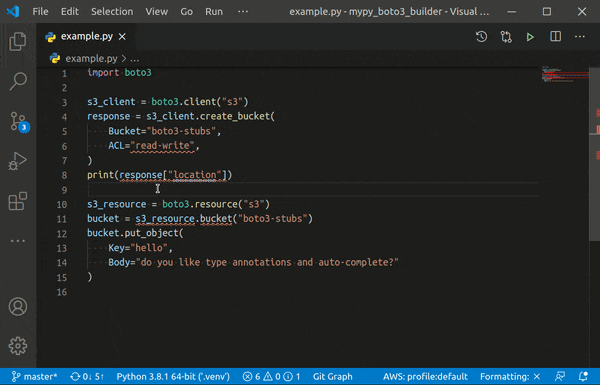Click the feedback icon in status bar

(560, 377)
